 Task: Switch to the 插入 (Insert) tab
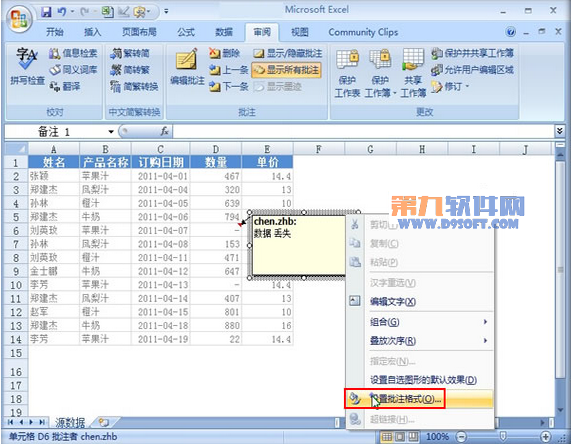pos(93,32)
